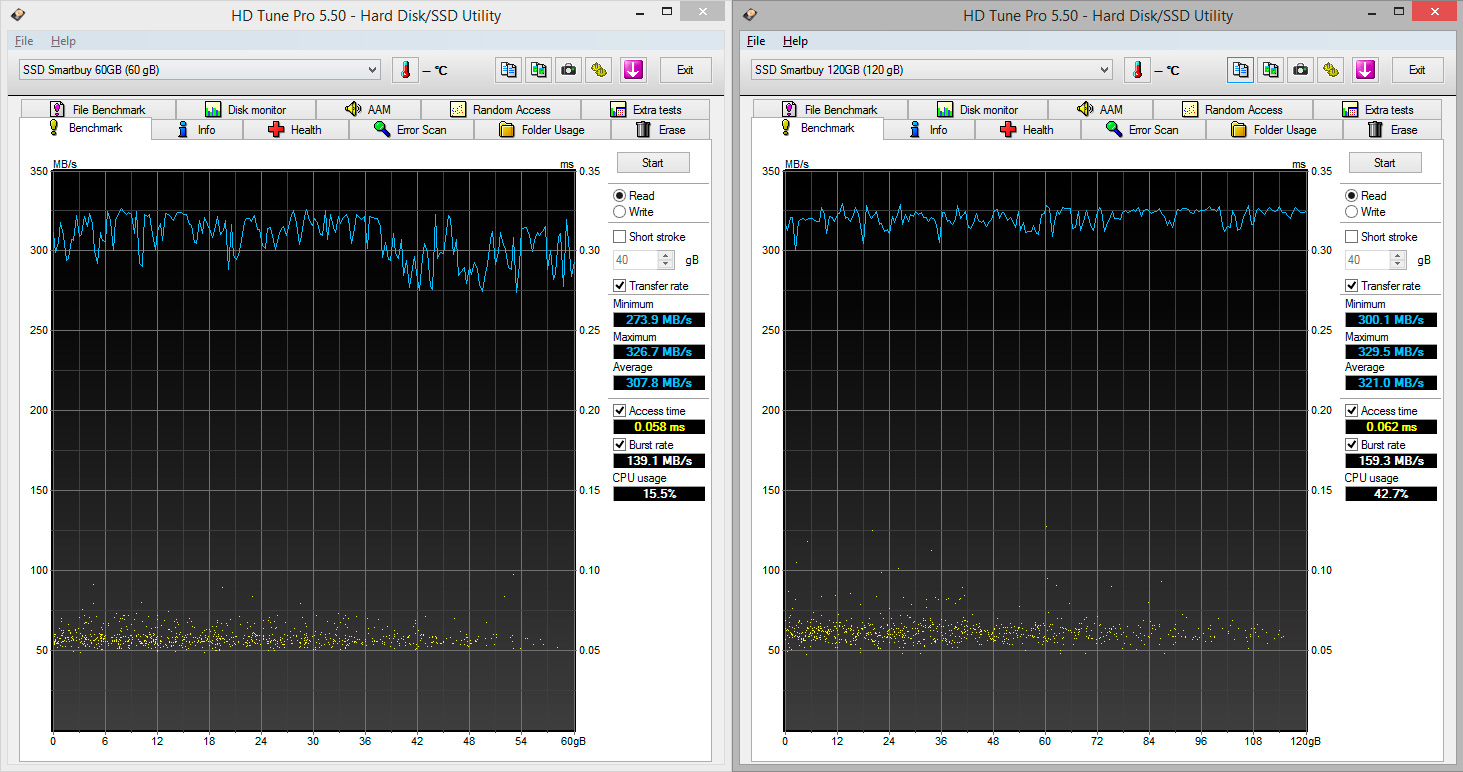This screenshot has height=772, width=1463.
Task: Click the camera save-screenshot icon in the 60GB window
Action: [x=568, y=70]
